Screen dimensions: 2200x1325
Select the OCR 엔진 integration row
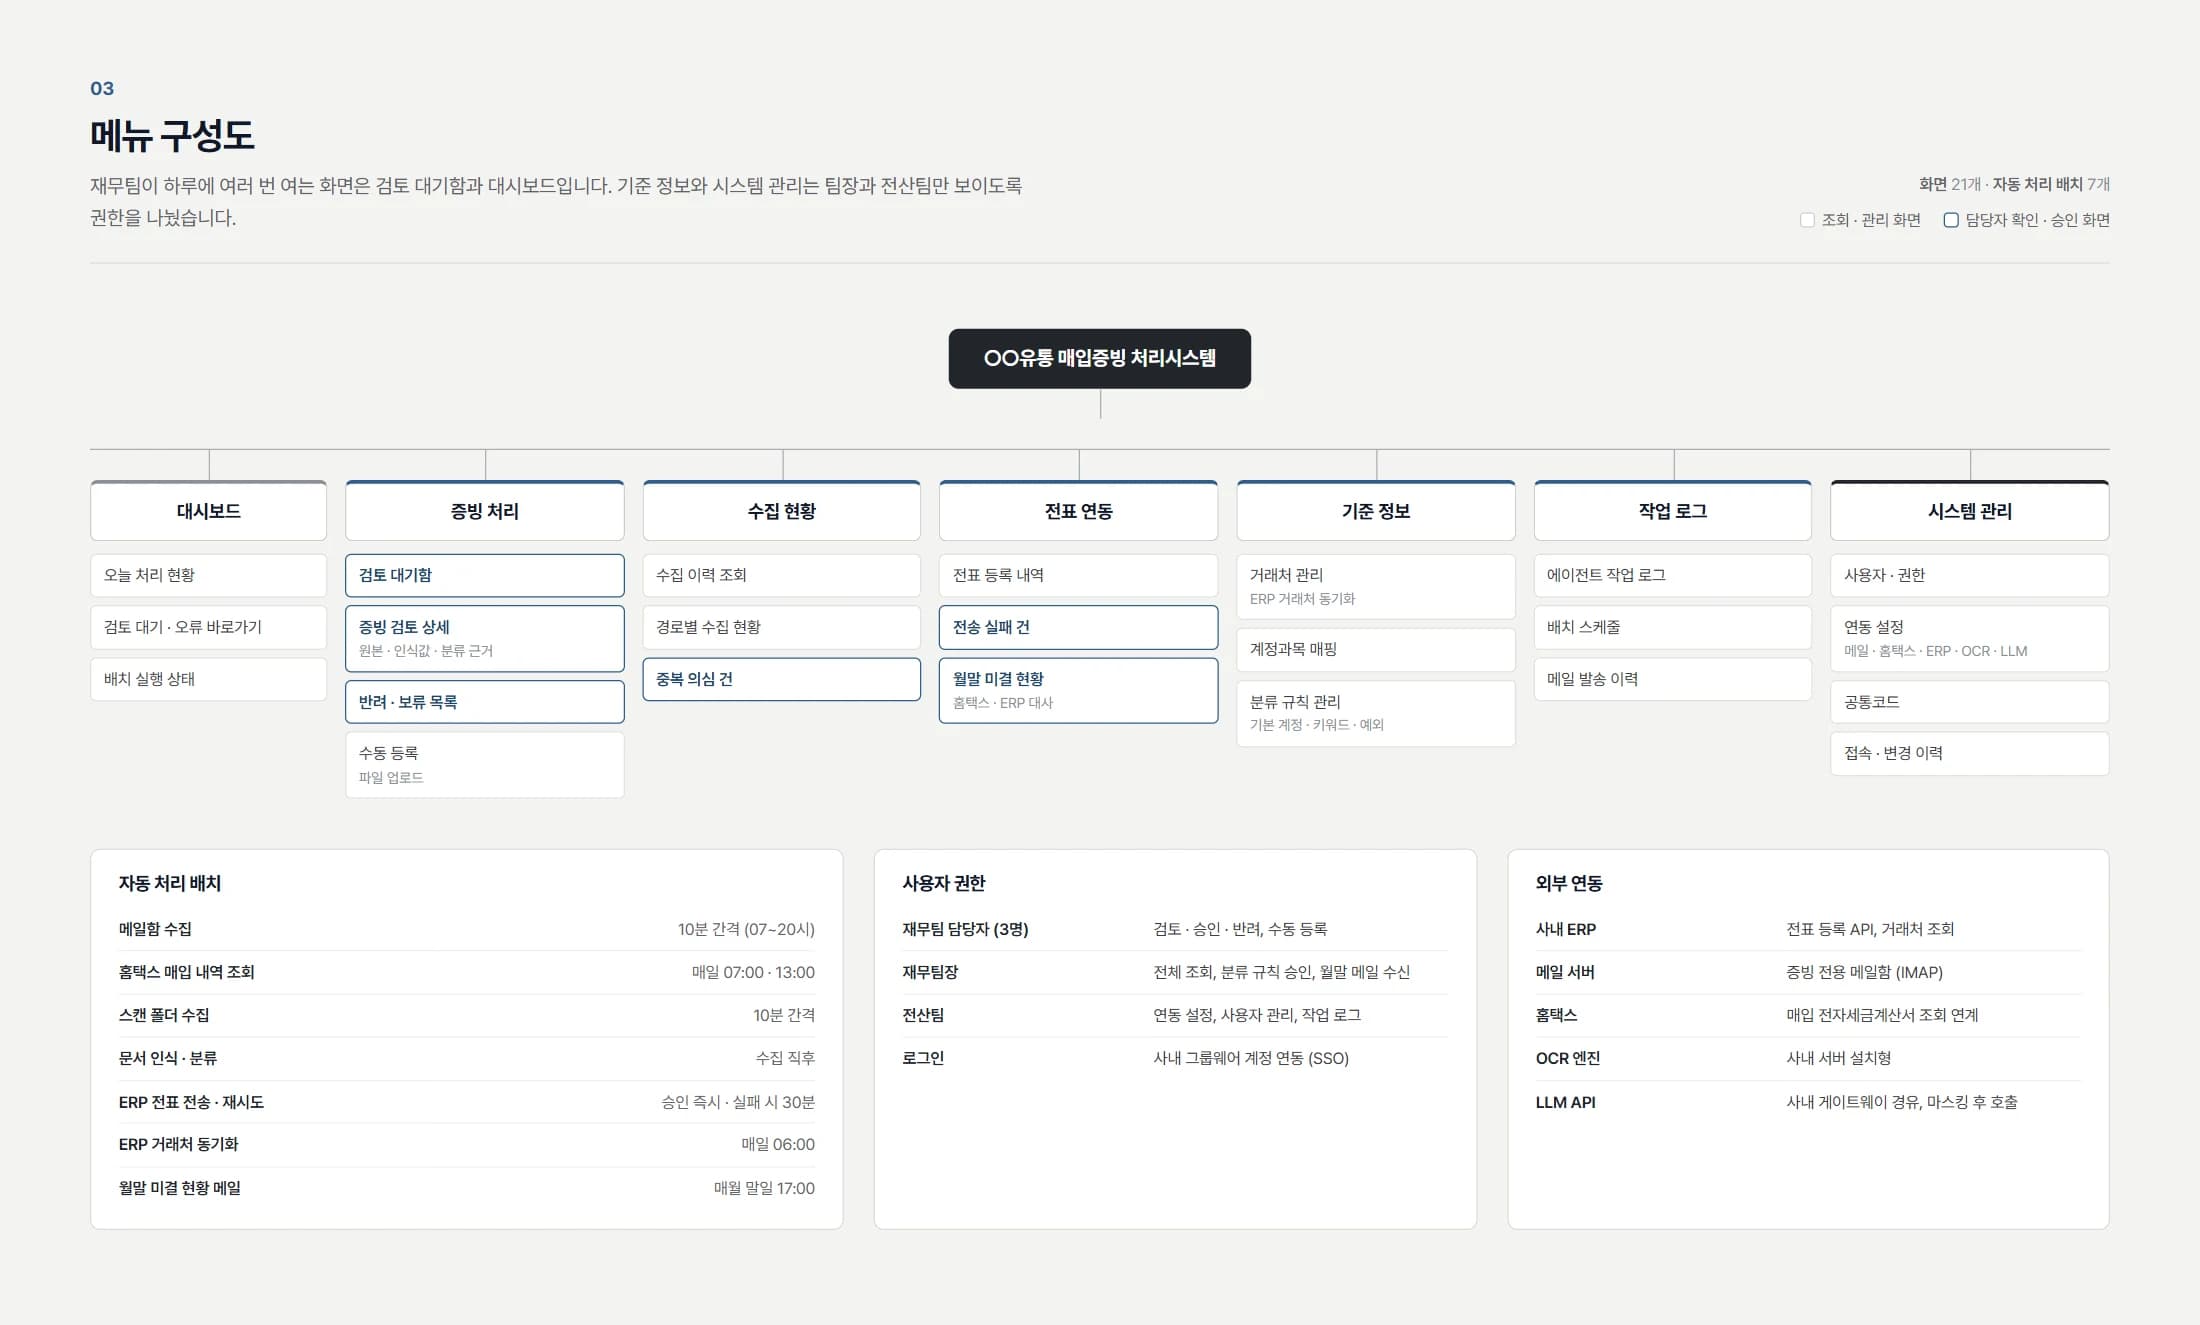pos(1808,1058)
